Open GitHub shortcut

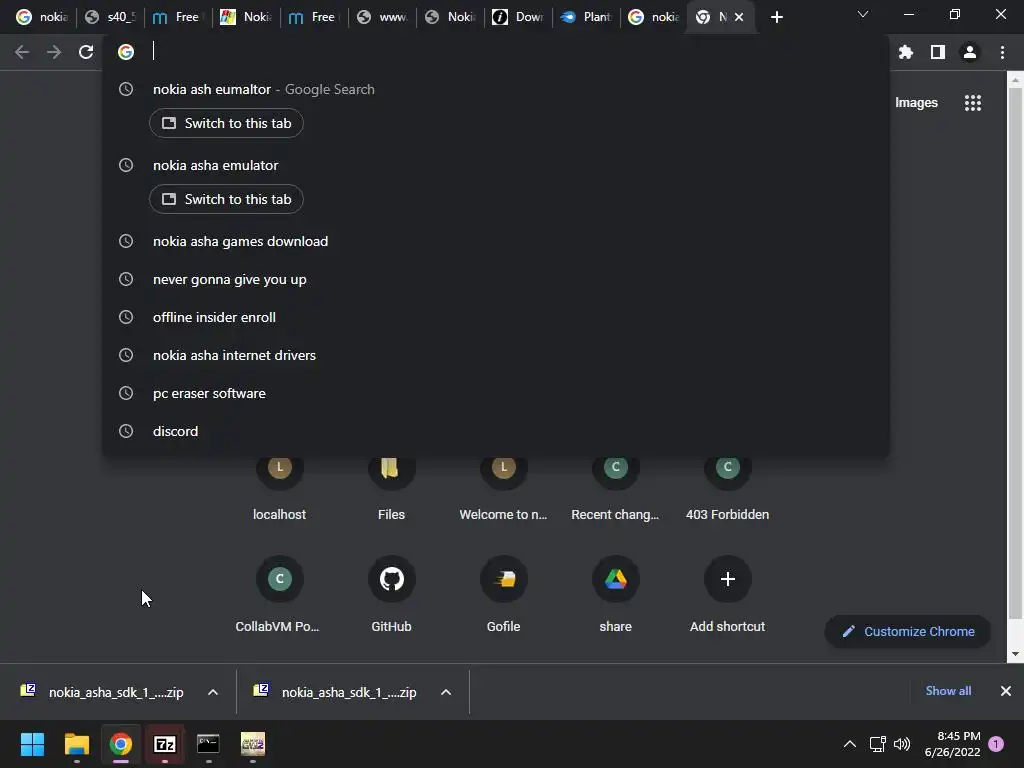point(391,594)
